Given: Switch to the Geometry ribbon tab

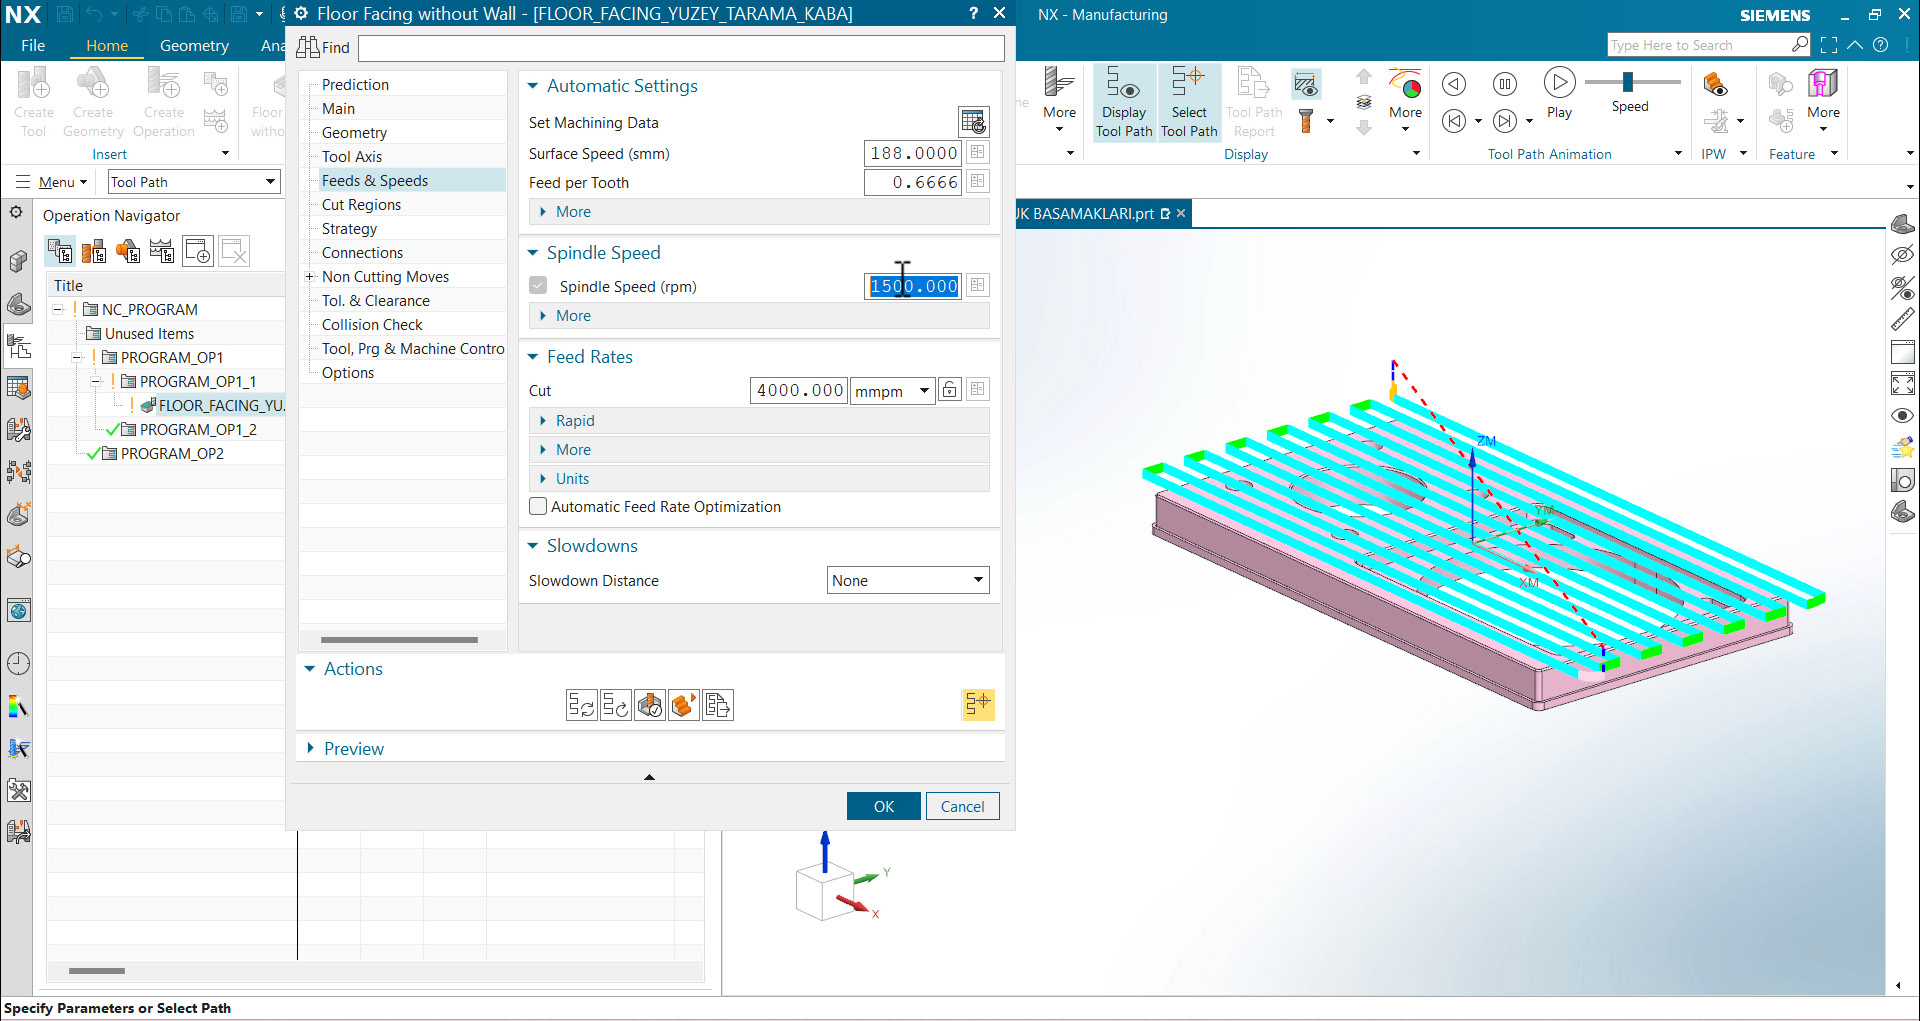Looking at the screenshot, I should pyautogui.click(x=194, y=45).
